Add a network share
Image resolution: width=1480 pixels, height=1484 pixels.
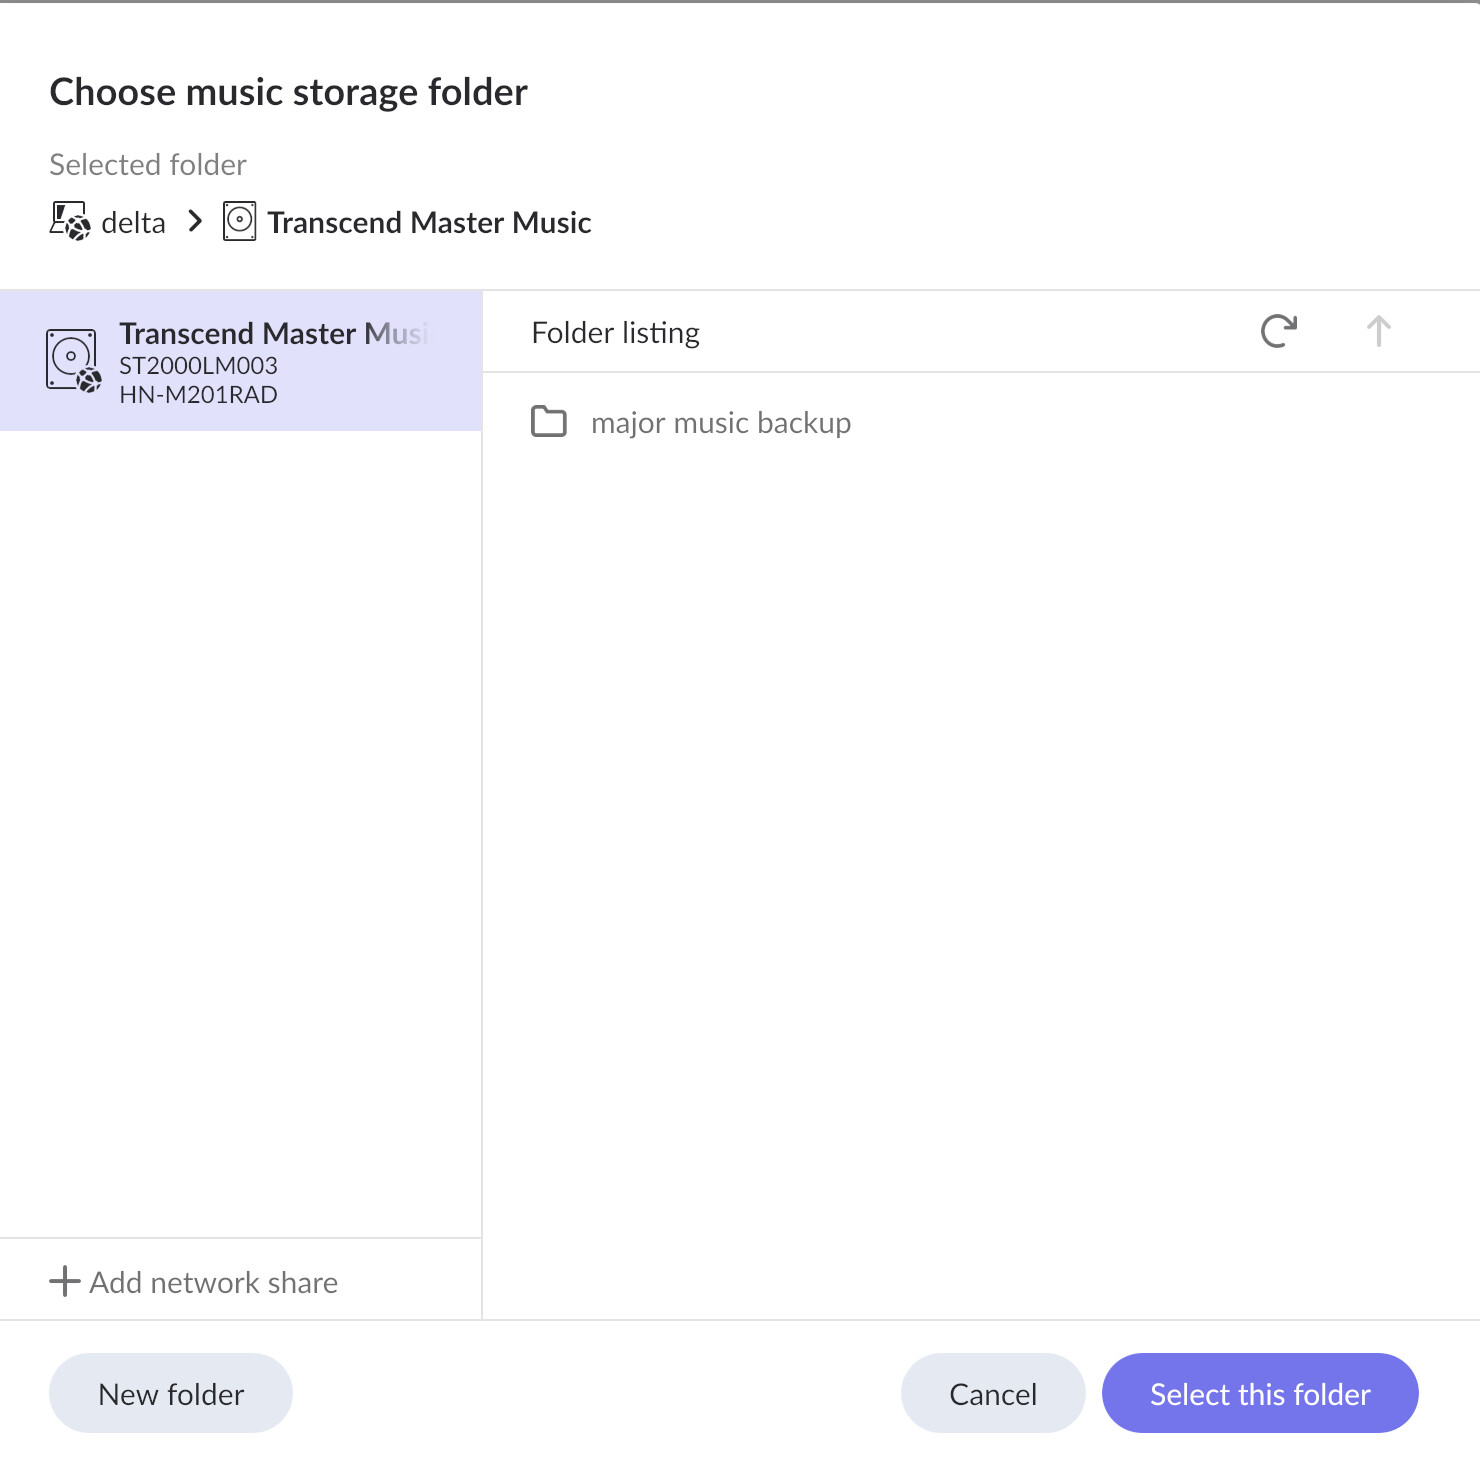click(x=213, y=1282)
